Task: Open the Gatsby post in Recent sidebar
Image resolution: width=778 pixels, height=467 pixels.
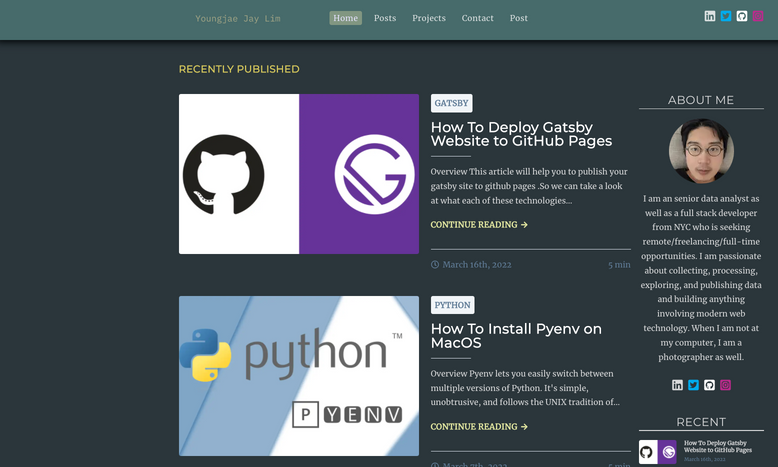Action: [717, 447]
